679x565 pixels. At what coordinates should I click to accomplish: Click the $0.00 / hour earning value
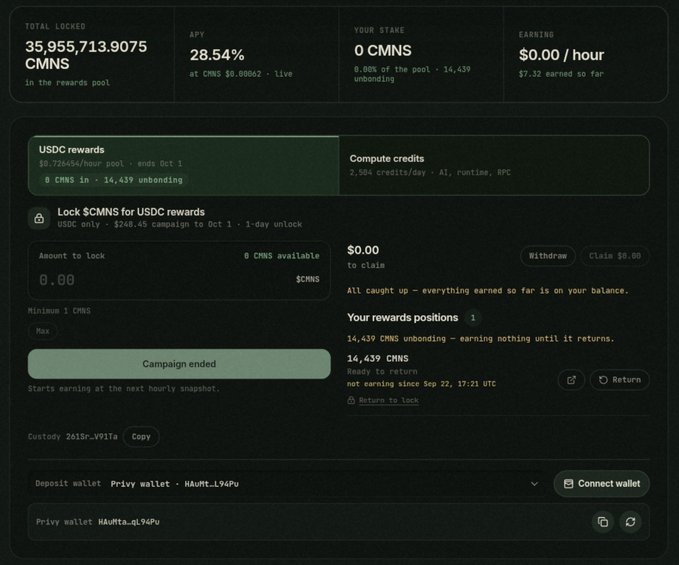click(x=561, y=55)
